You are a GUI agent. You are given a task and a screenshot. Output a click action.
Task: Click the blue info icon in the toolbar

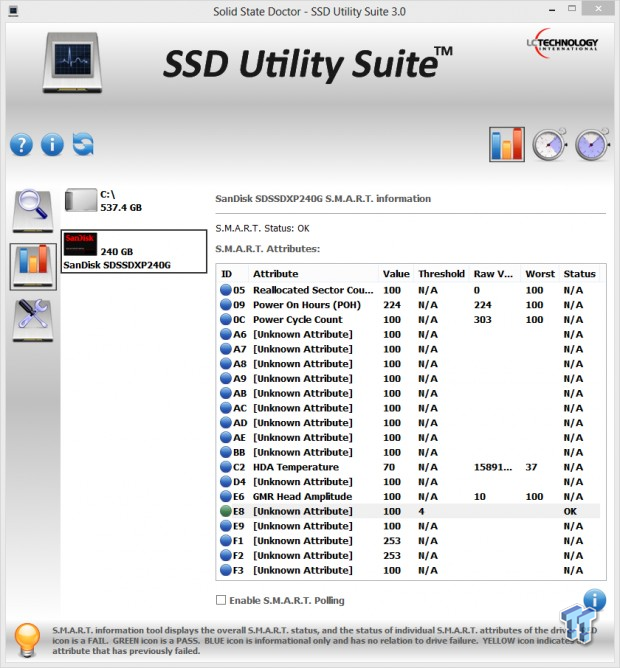coord(52,144)
